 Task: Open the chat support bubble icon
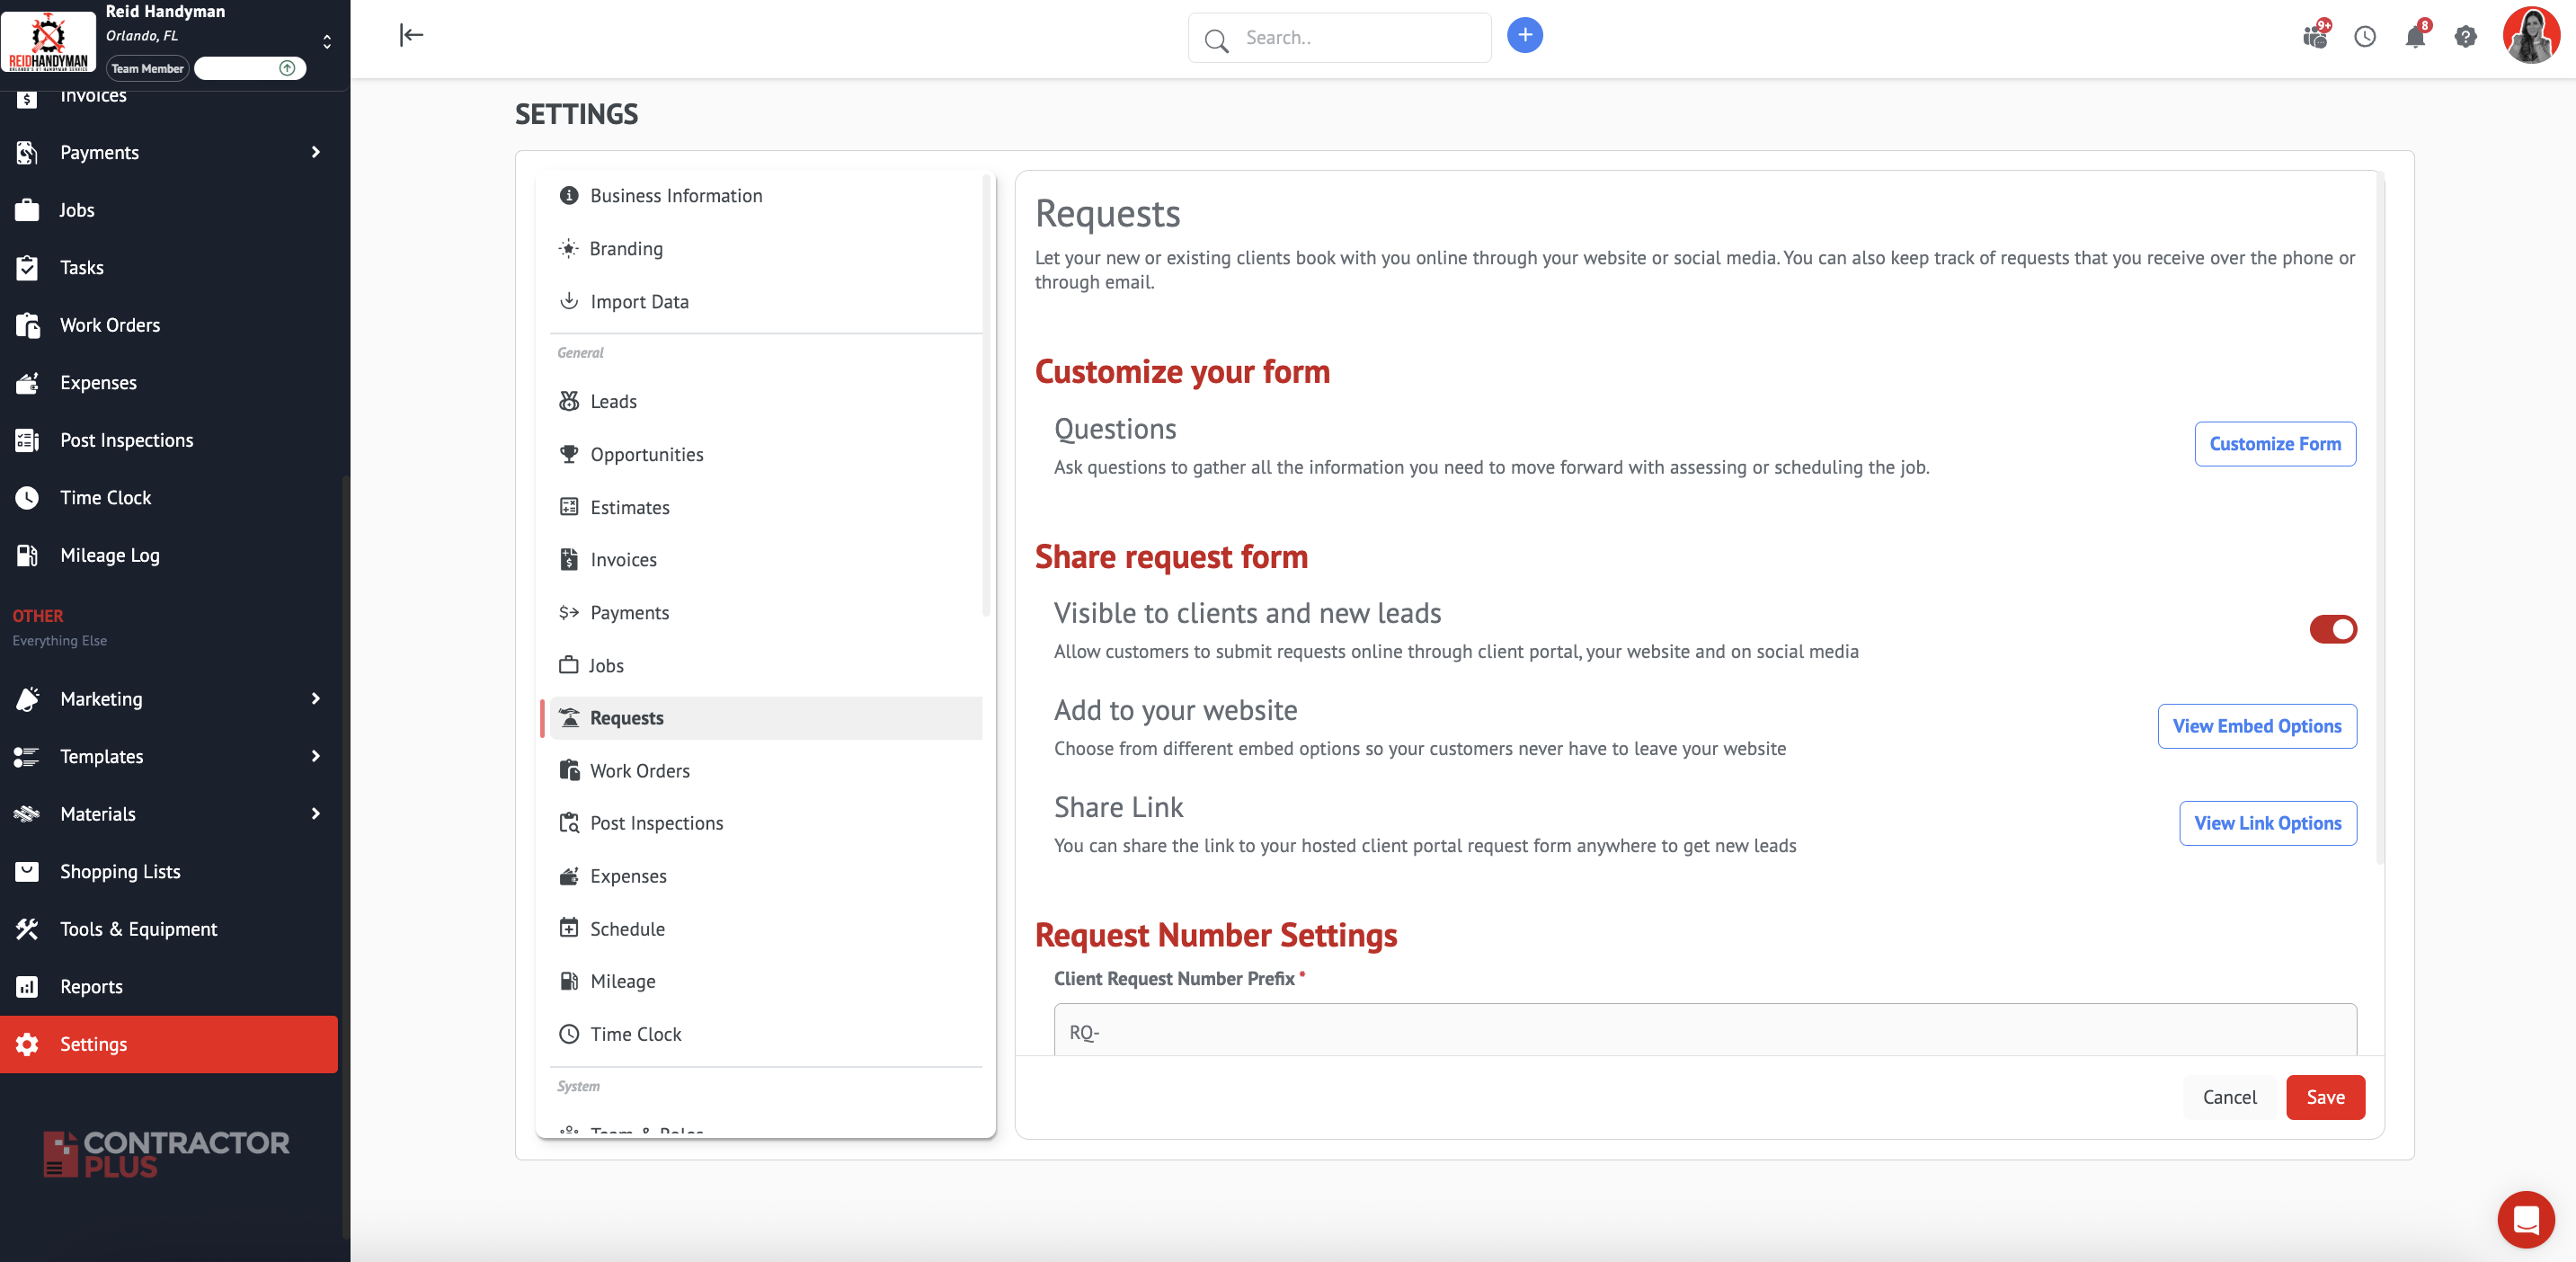[x=2526, y=1219]
